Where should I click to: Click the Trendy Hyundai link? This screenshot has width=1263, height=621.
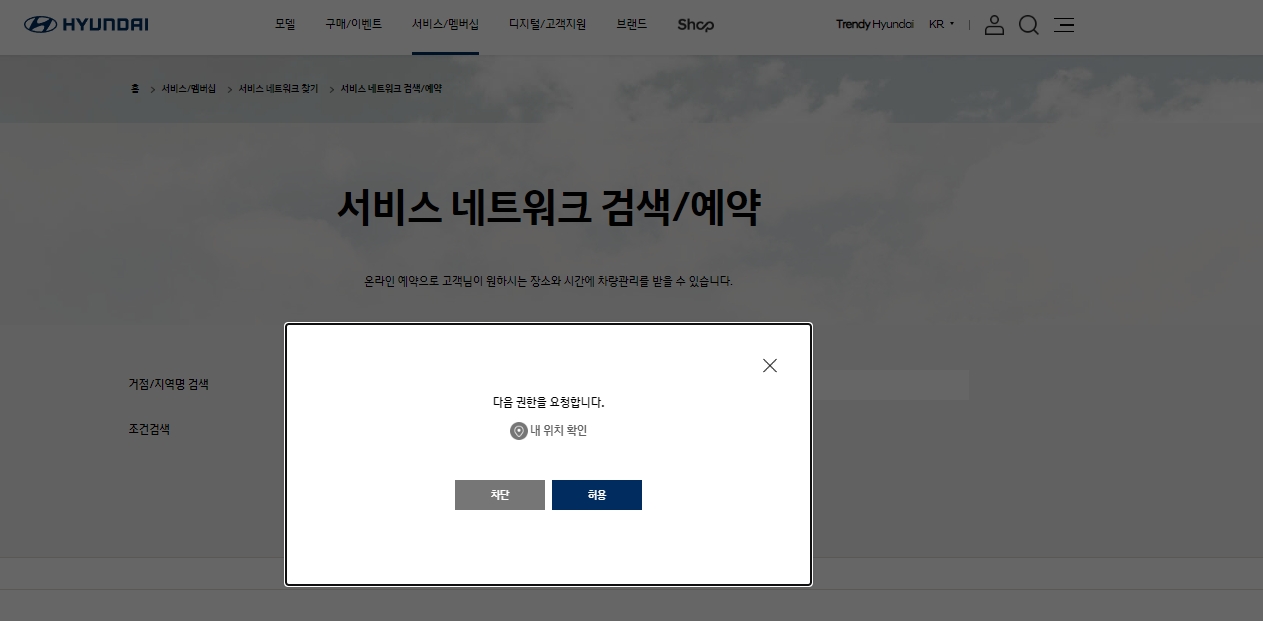pos(874,24)
